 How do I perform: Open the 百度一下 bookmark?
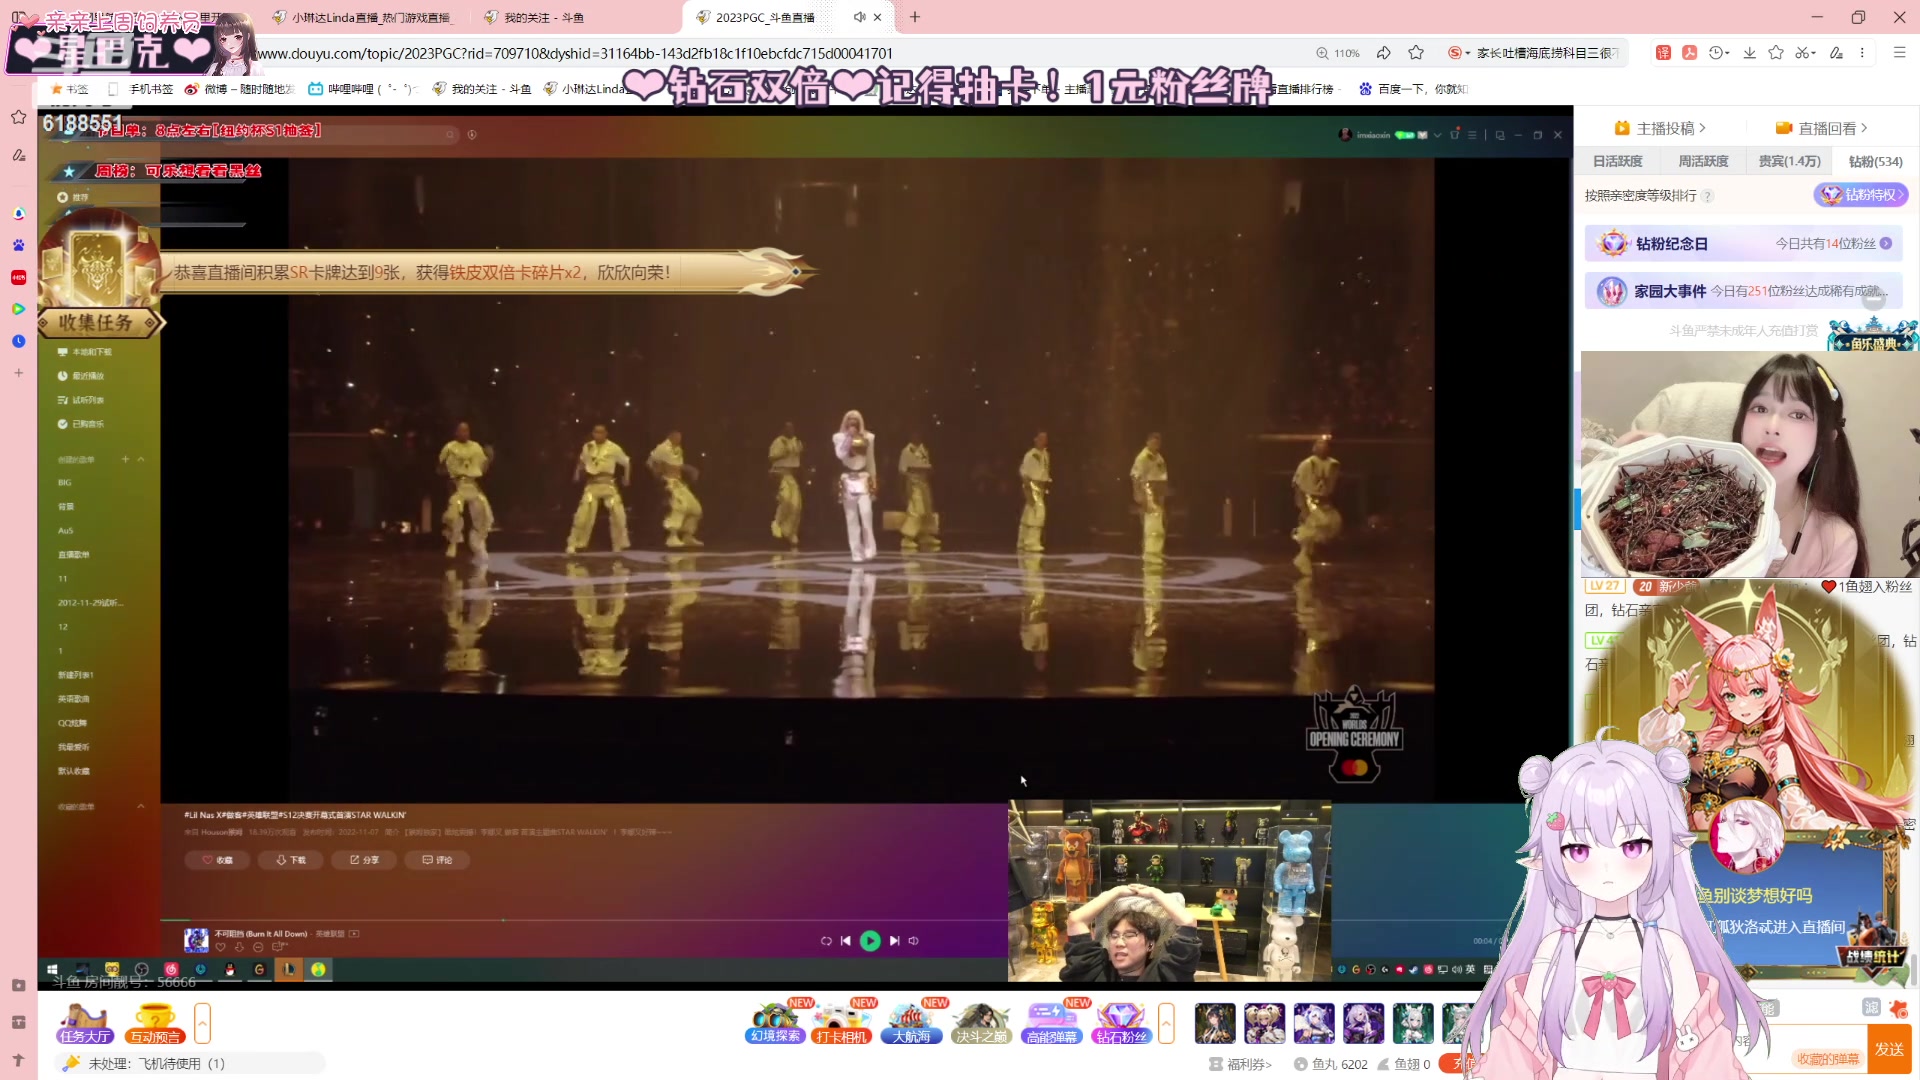tap(1413, 89)
